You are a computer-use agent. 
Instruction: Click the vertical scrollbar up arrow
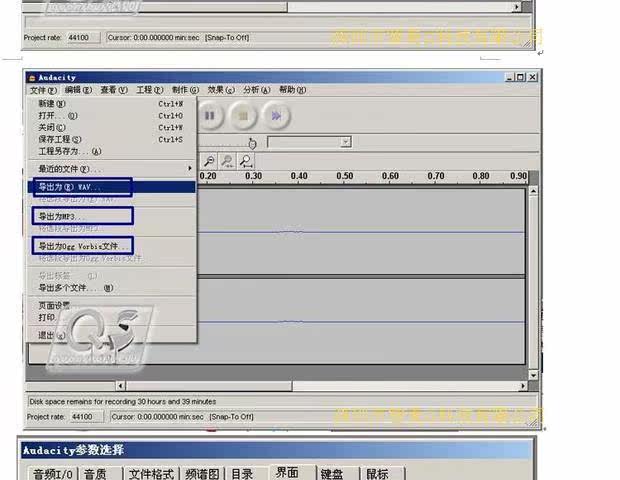click(533, 191)
